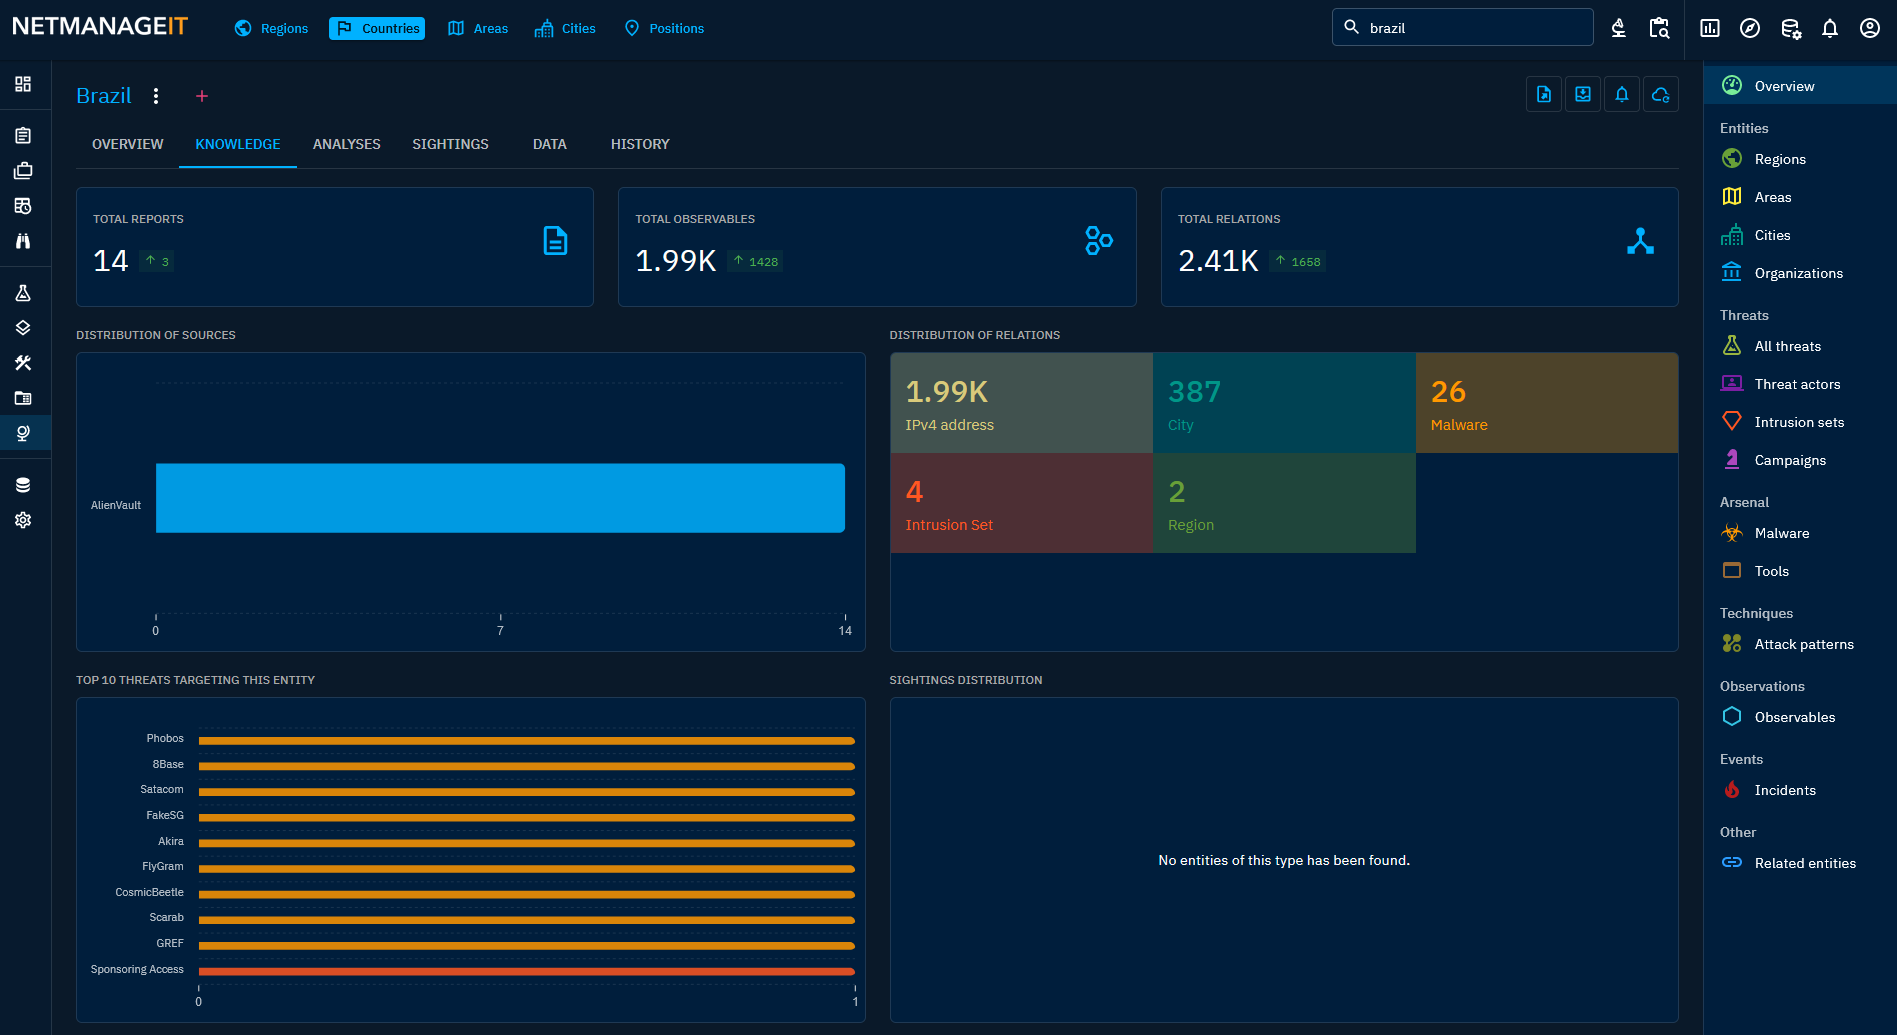Viewport: 1897px width, 1035px height.
Task: Click the binoculars icon in left sidebar
Action: [23, 241]
